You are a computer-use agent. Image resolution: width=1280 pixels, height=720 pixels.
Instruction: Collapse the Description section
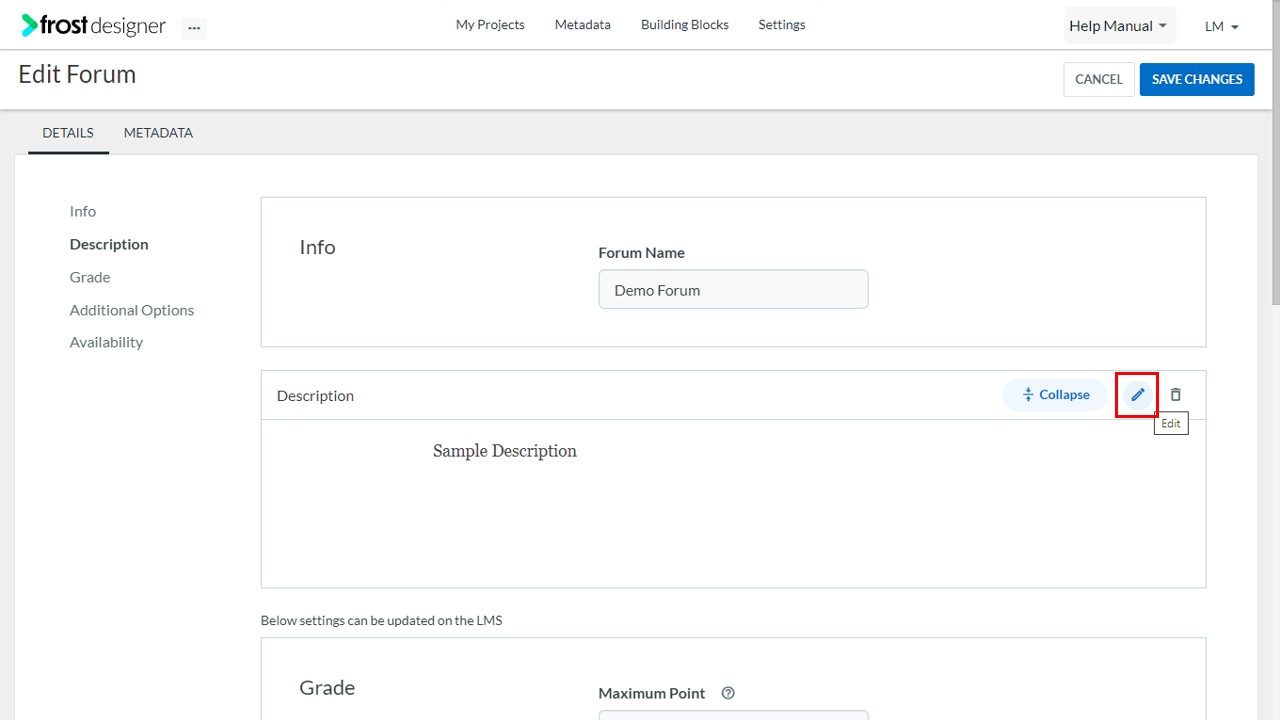point(1055,395)
